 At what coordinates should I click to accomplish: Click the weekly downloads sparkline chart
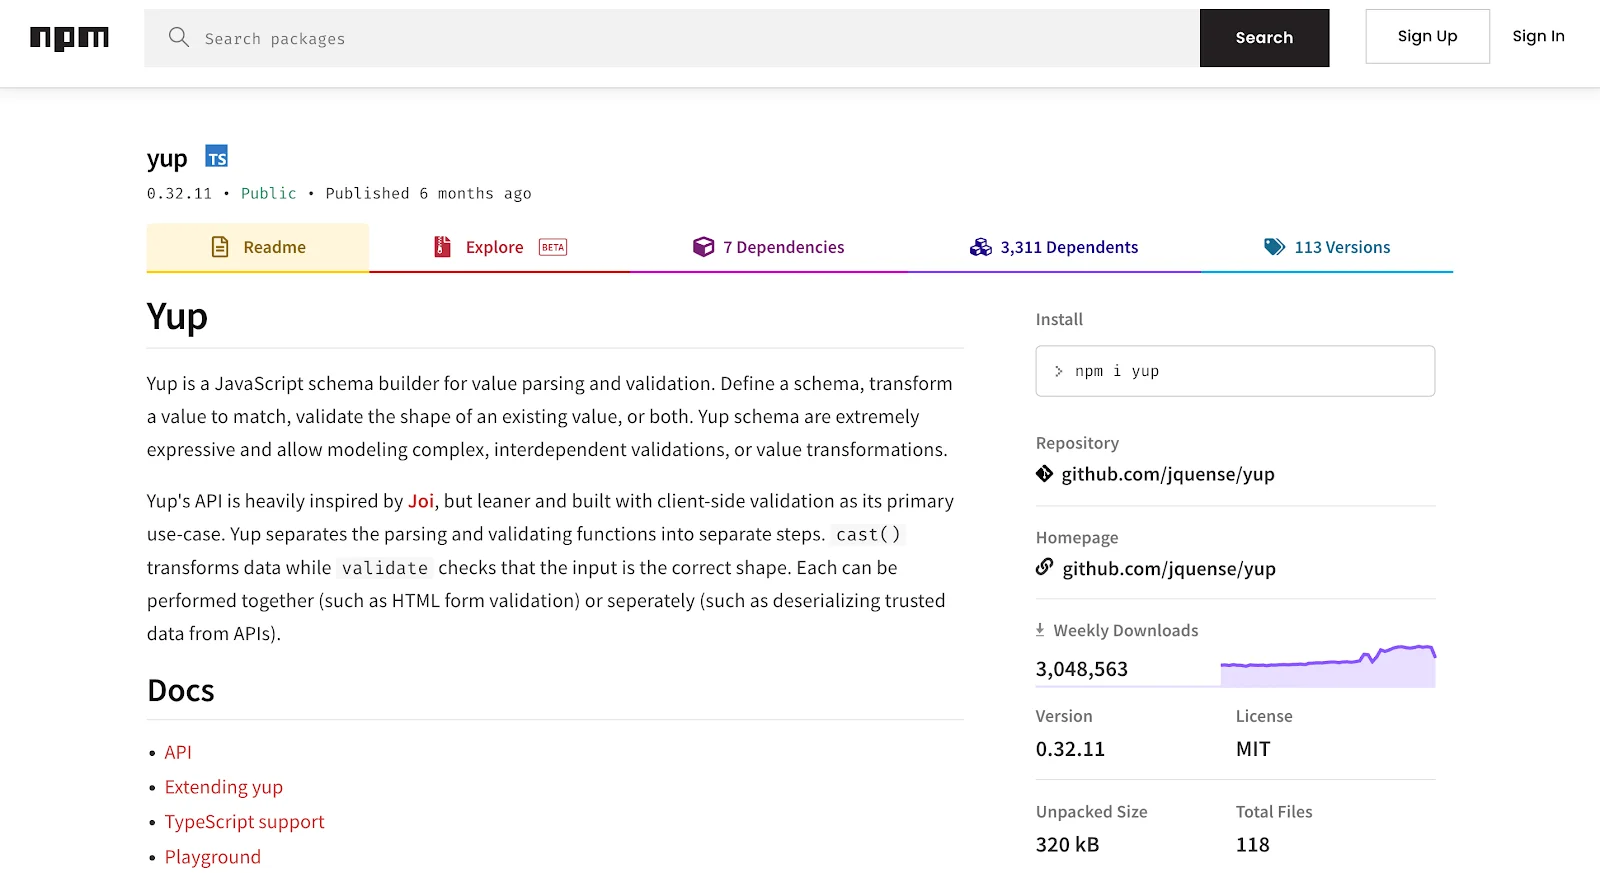point(1328,666)
